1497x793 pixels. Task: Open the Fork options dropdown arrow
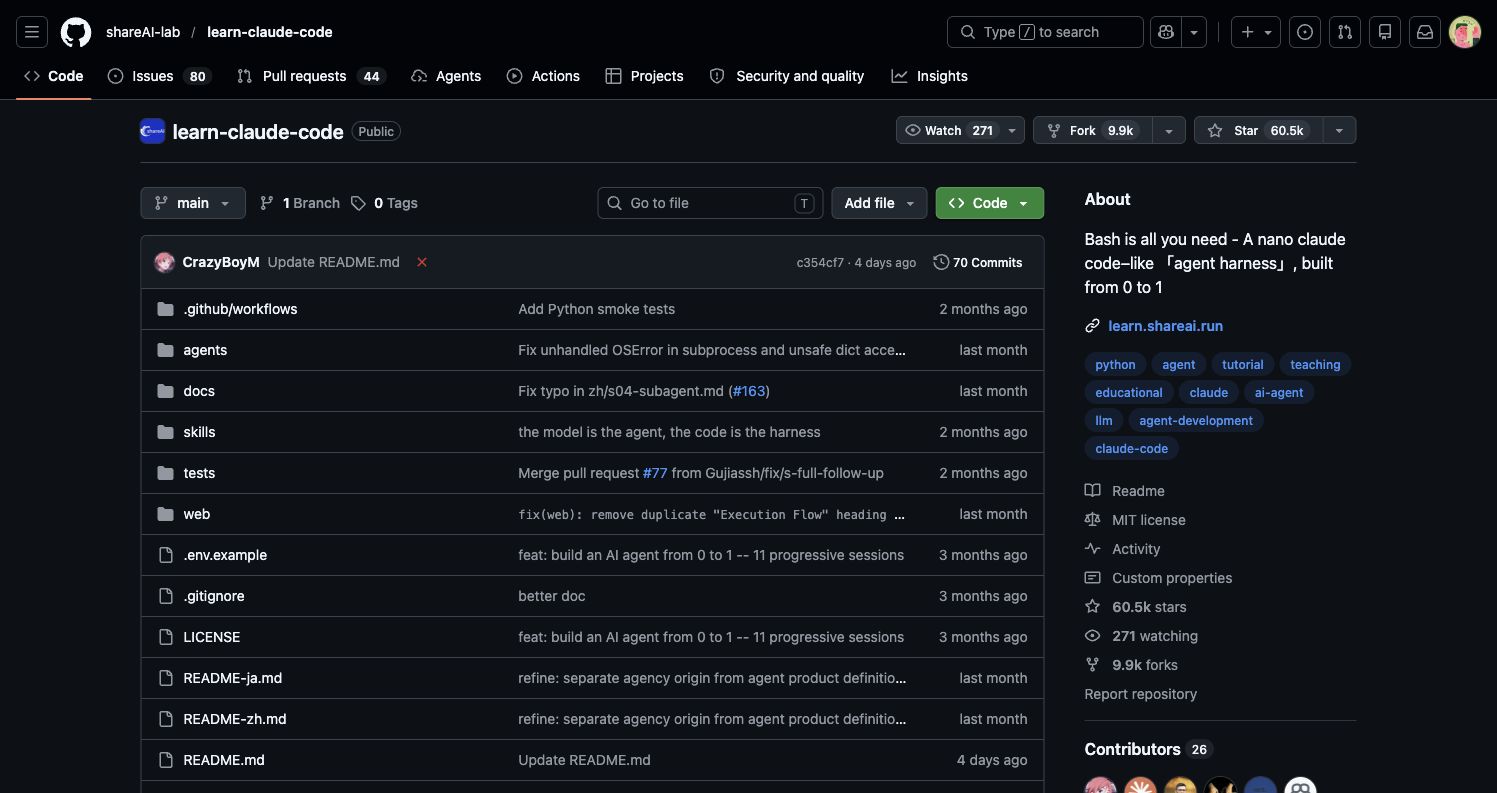click(1169, 131)
